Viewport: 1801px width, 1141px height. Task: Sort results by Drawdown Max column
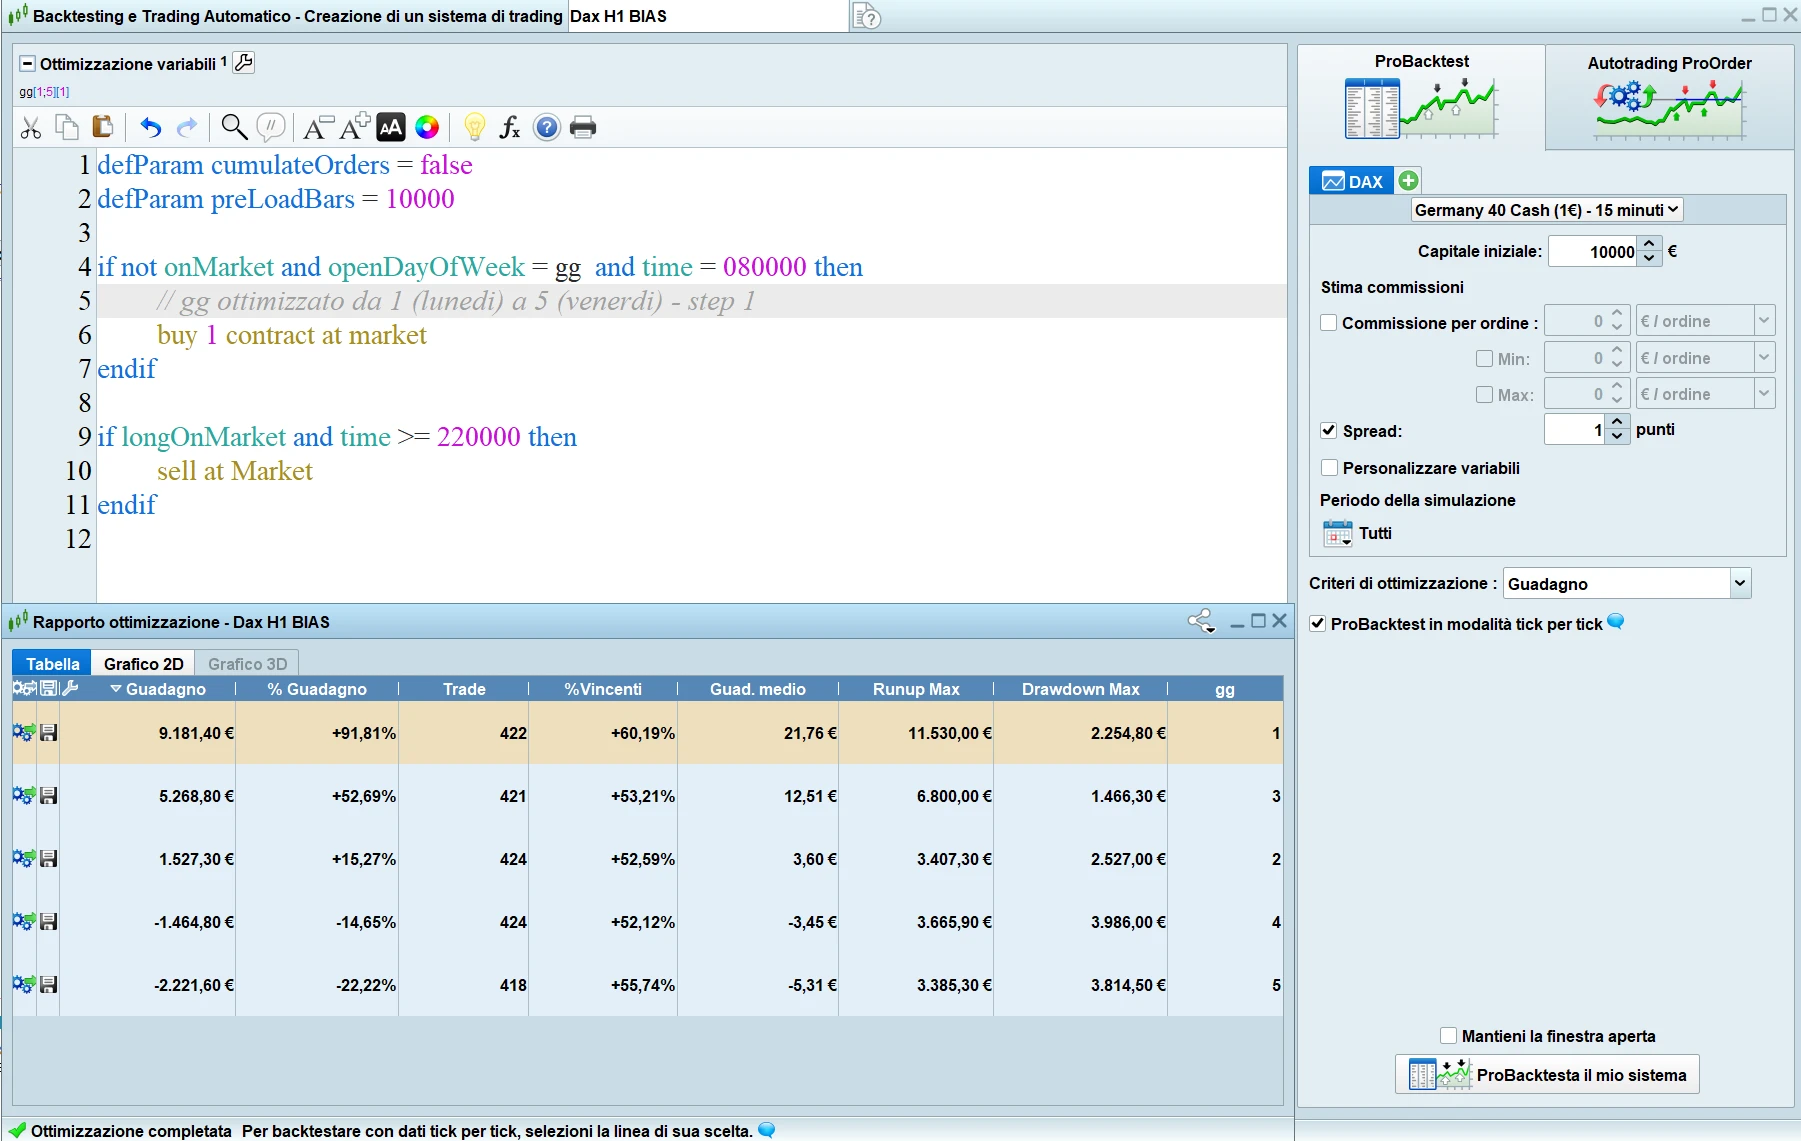tap(1080, 689)
